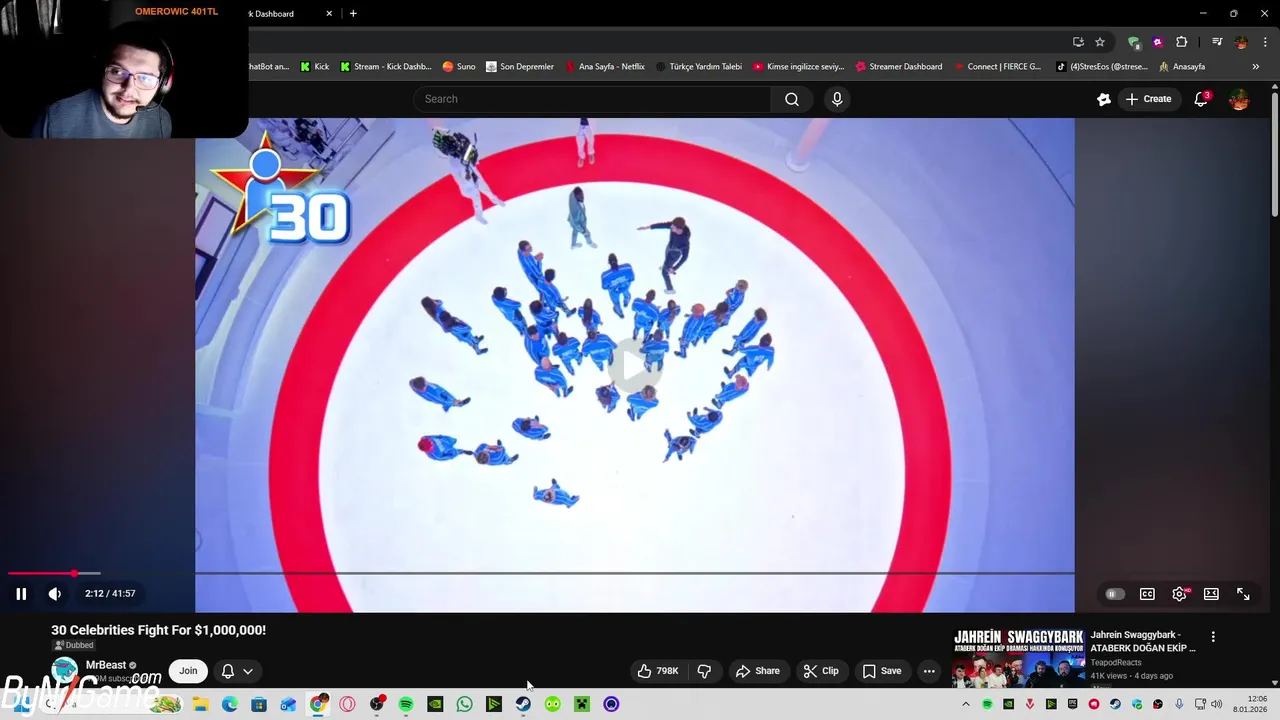Click inside the YouTube search field
This screenshot has height=720, width=1280.
click(x=592, y=99)
